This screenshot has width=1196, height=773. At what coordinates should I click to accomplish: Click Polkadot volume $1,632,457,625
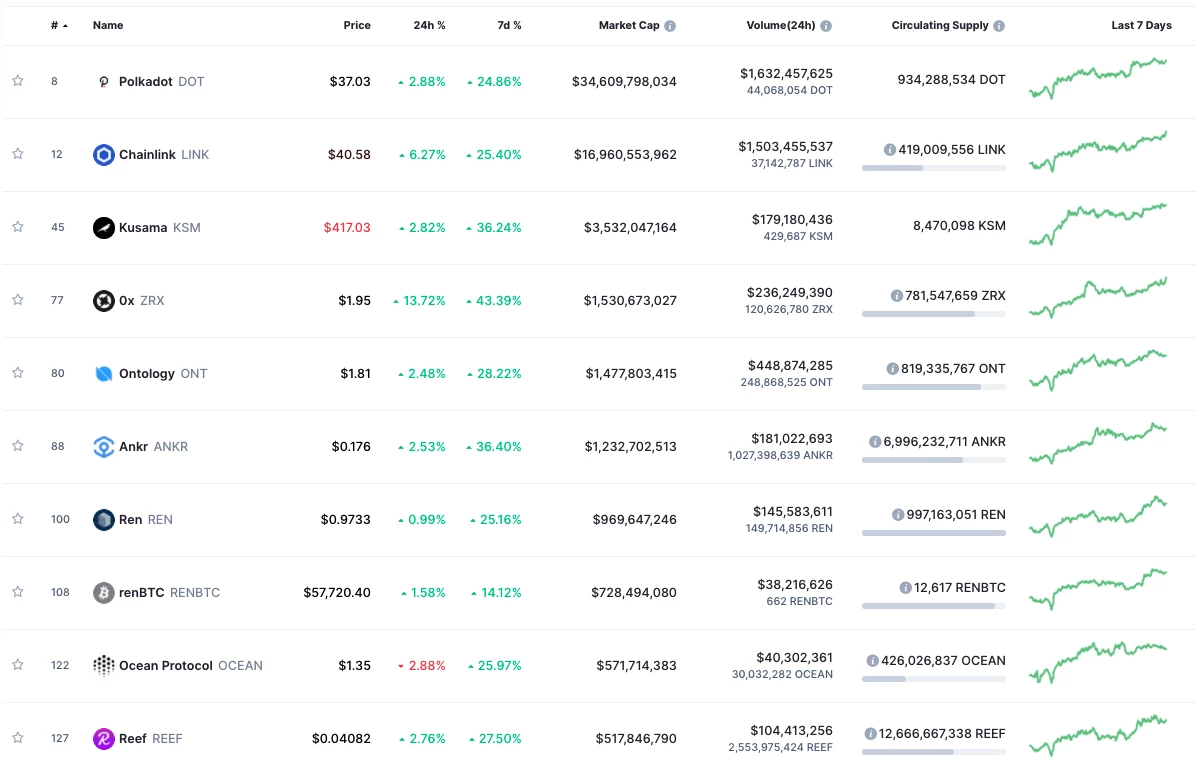(786, 73)
